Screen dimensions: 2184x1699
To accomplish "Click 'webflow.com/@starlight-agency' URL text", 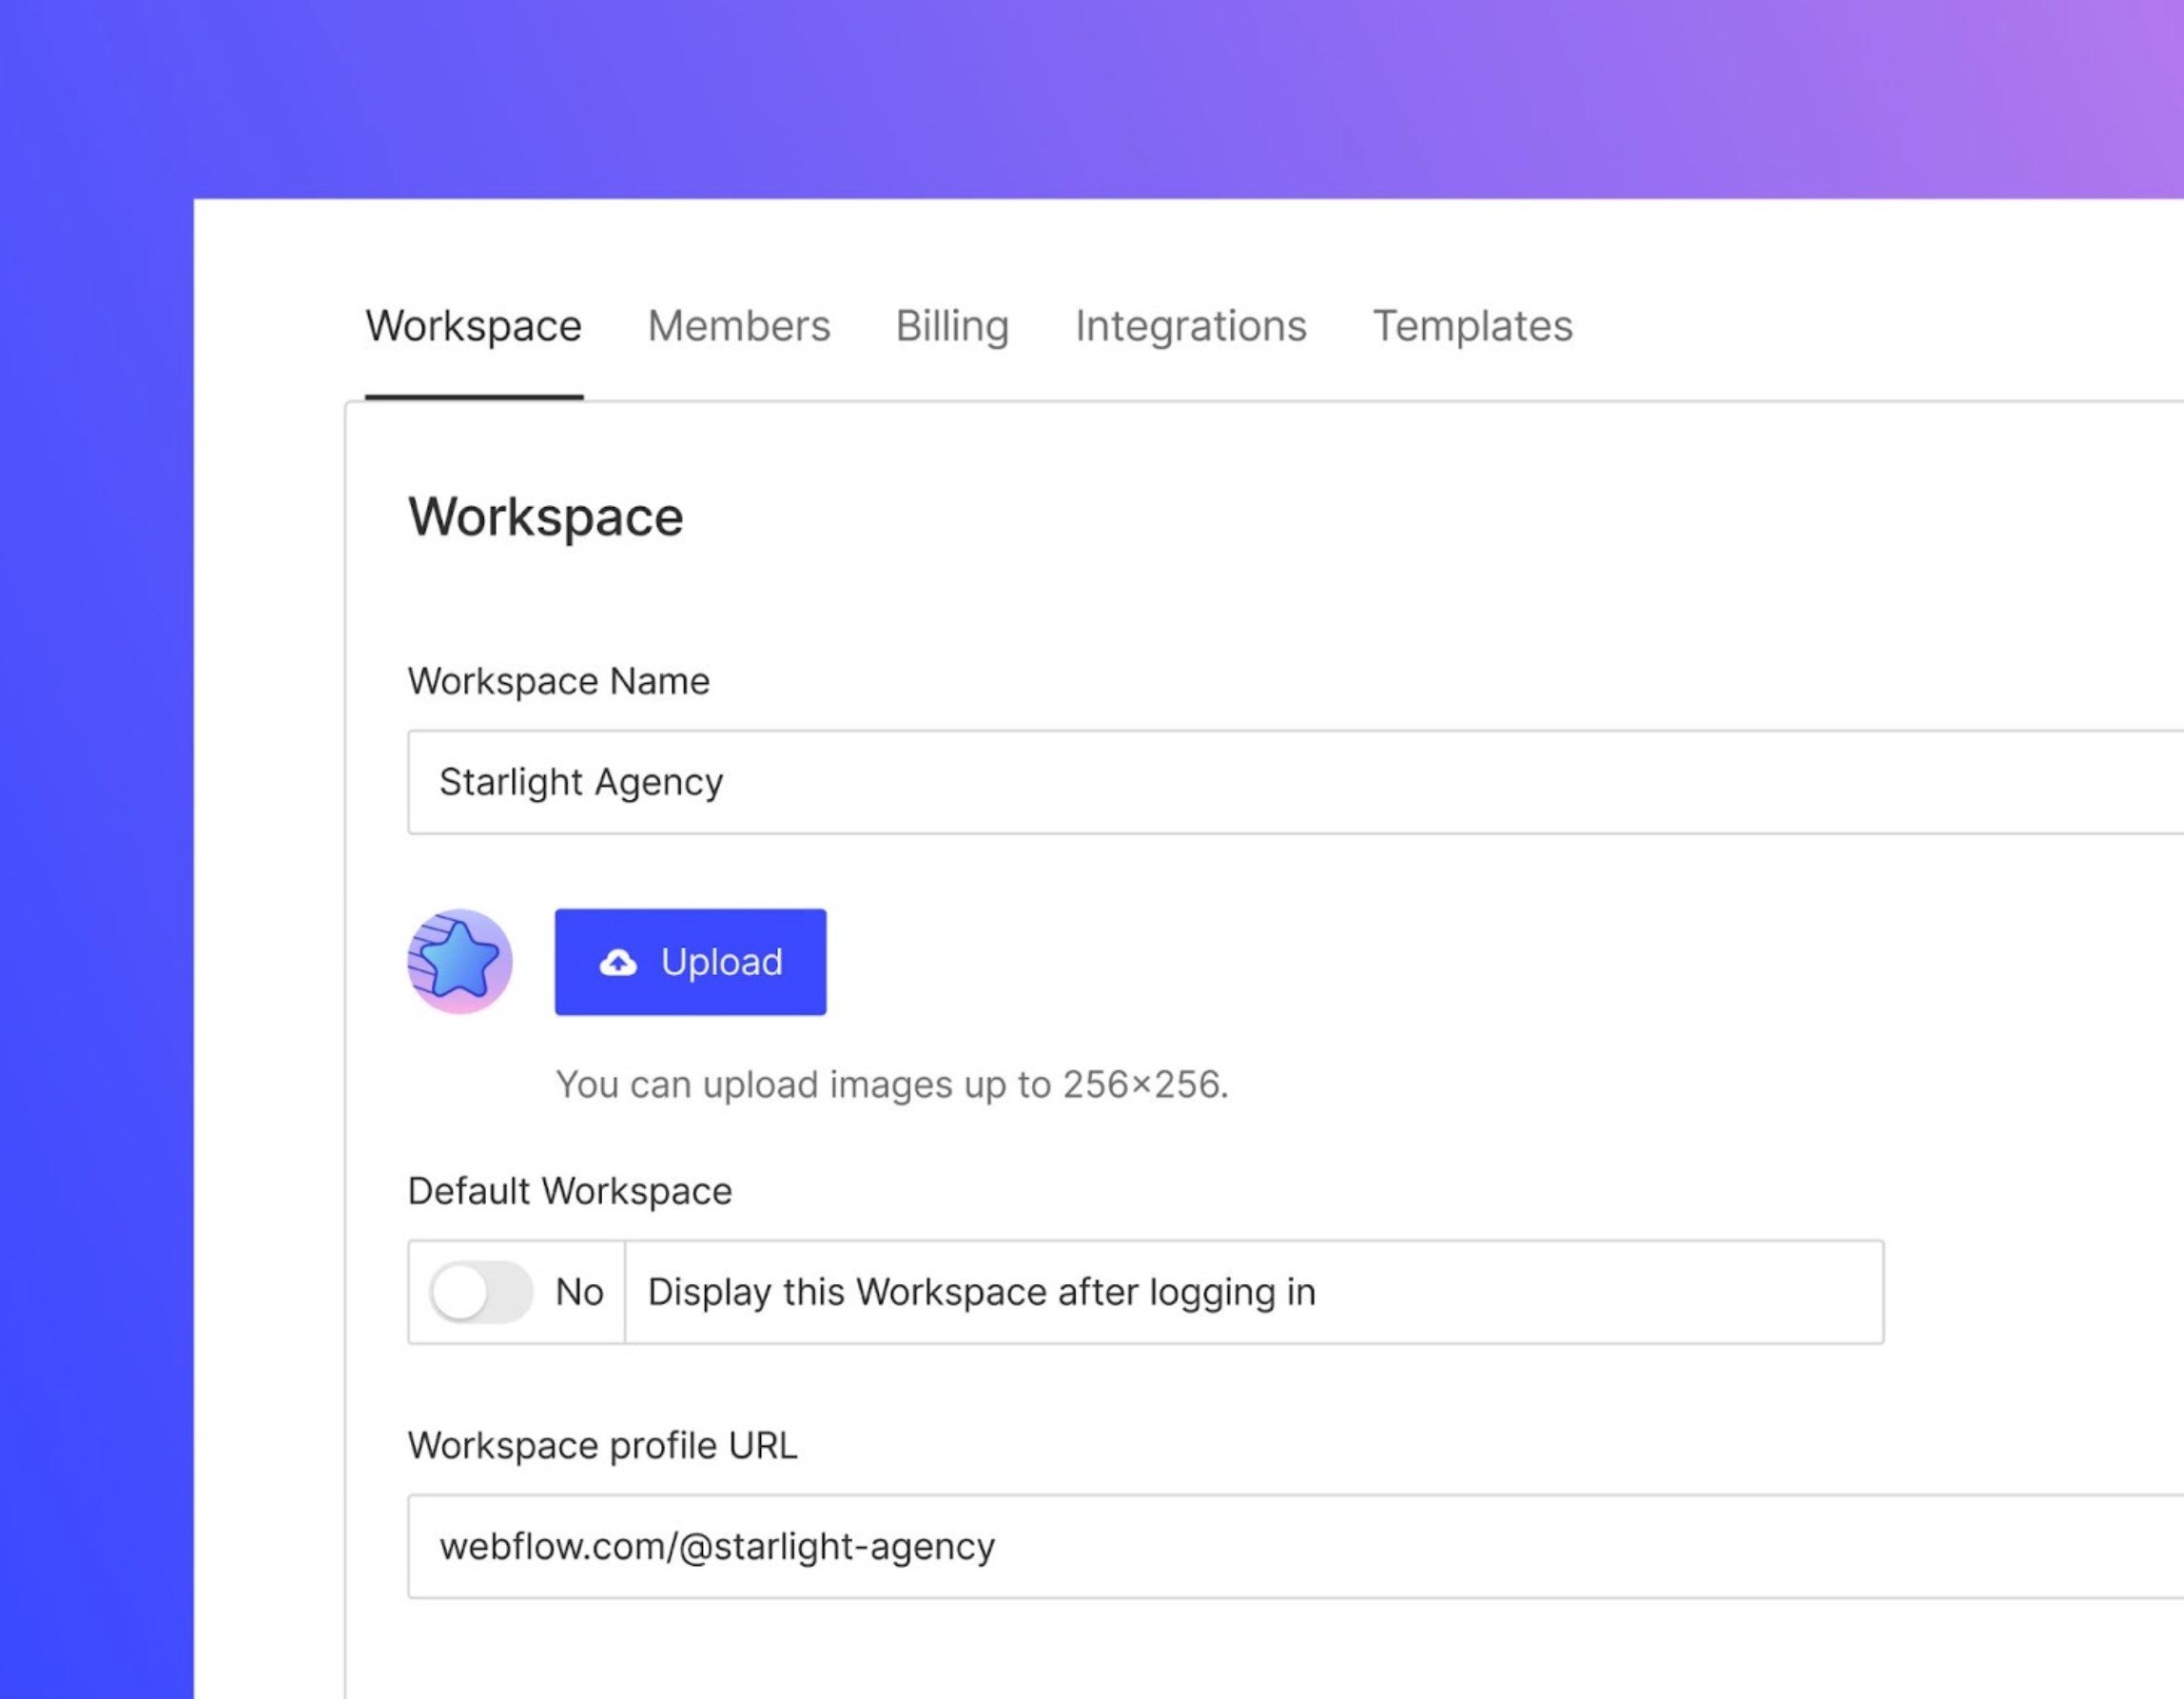I will pos(717,1546).
